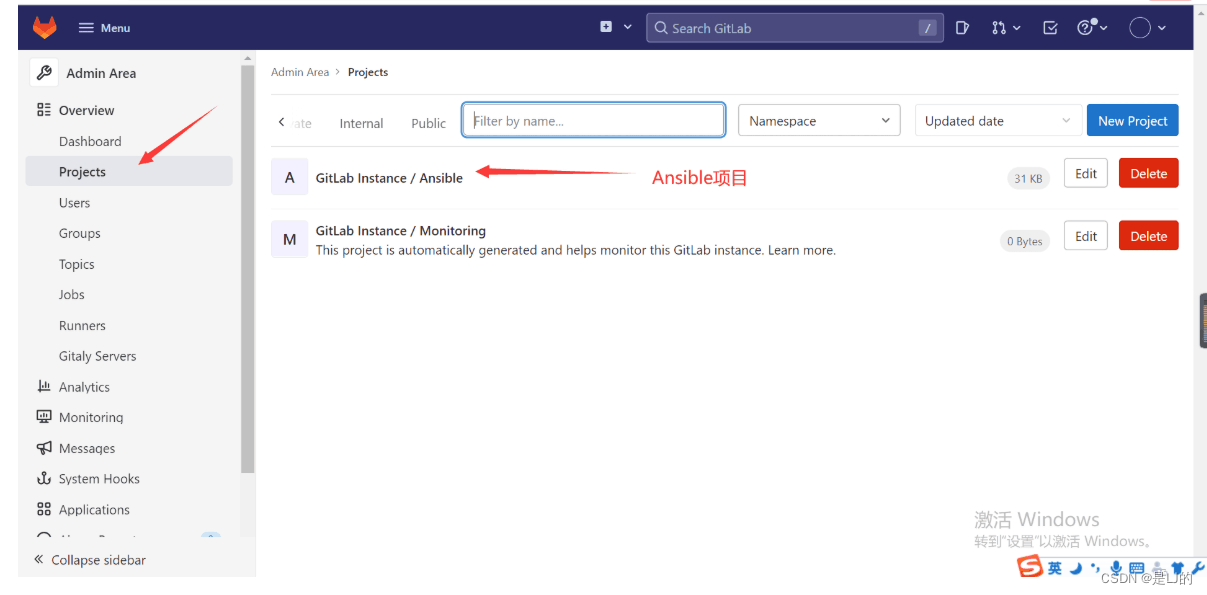Open the hamburger Menu
1207x595 pixels.
coord(105,28)
